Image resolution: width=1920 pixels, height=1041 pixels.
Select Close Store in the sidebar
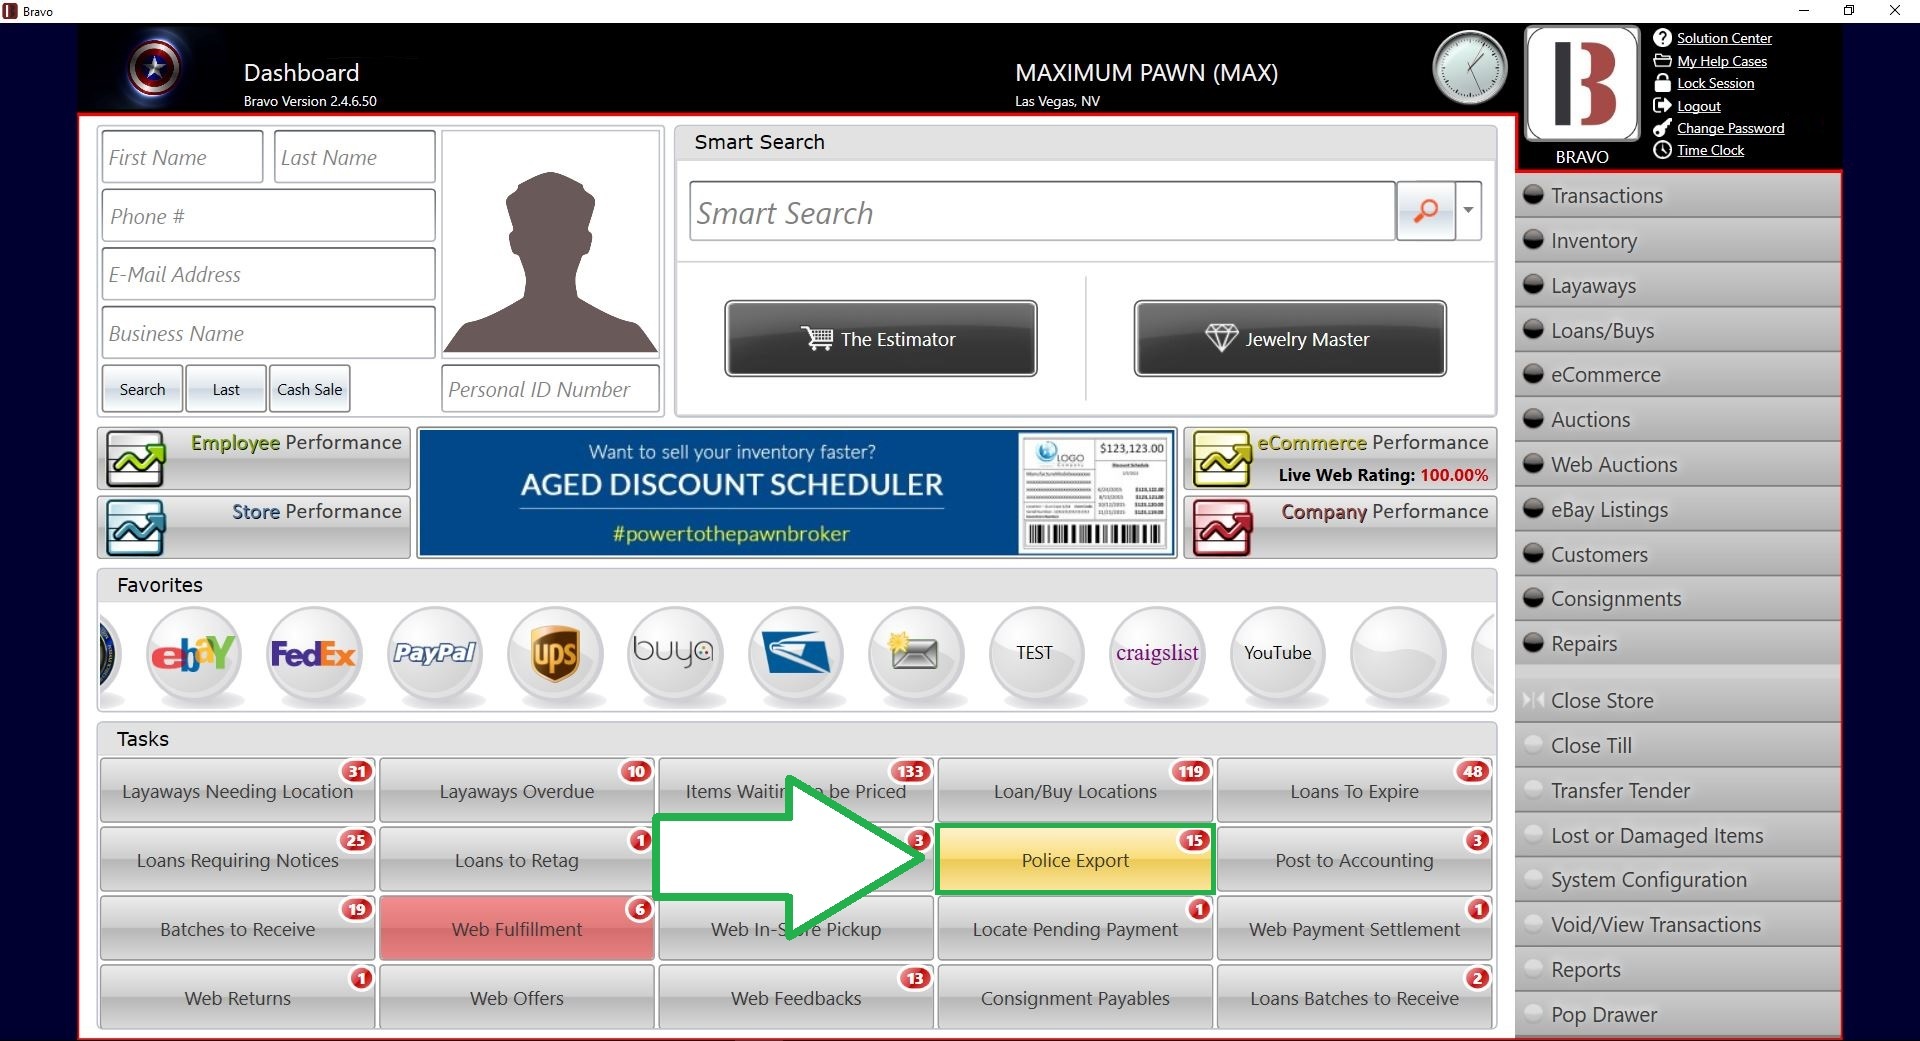point(1678,701)
